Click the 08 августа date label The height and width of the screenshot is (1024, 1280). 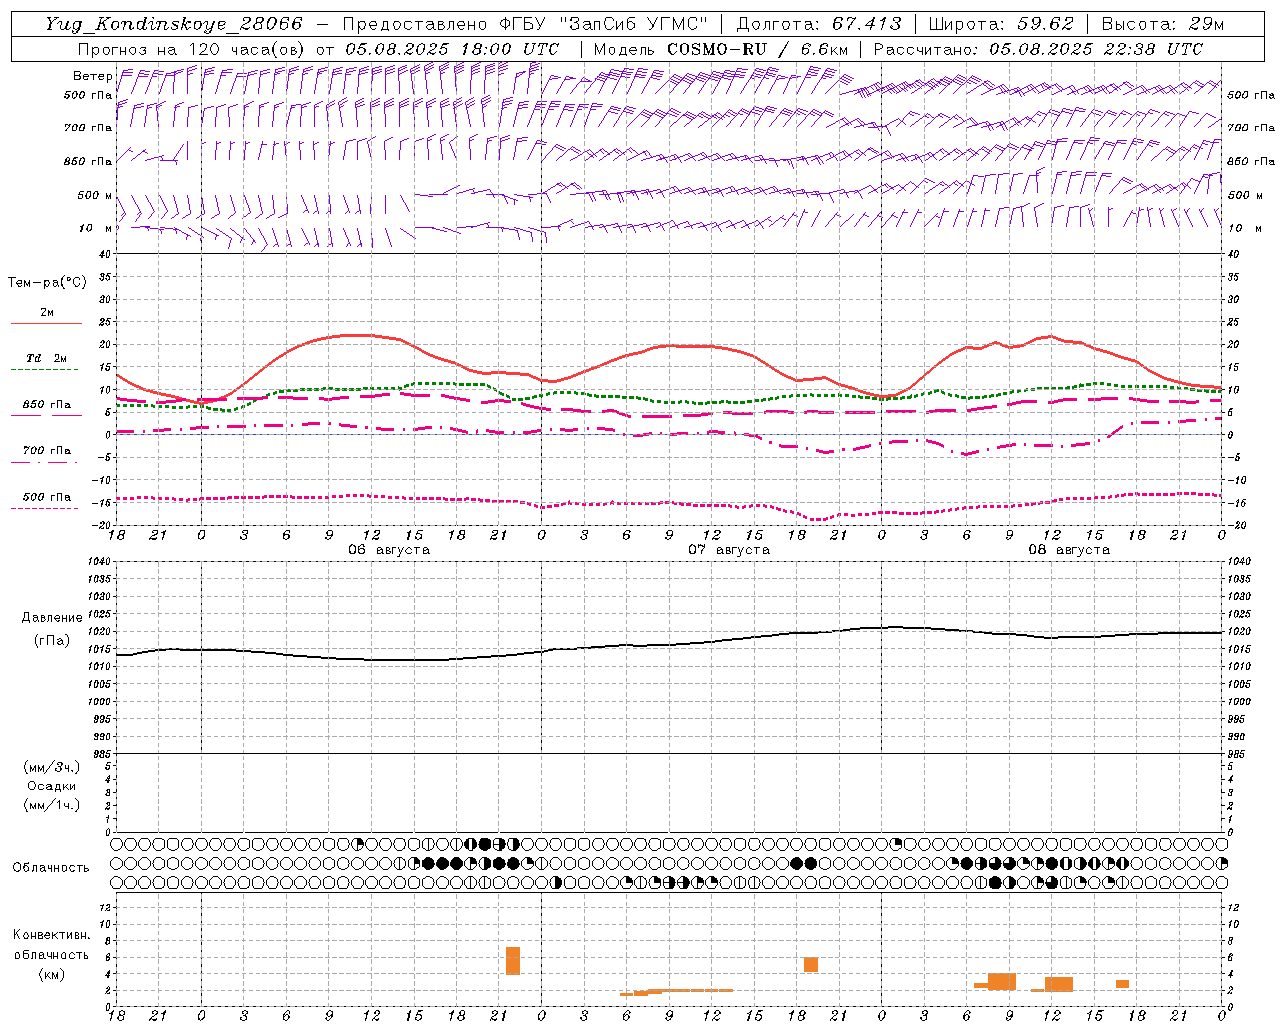pyautogui.click(x=1069, y=550)
